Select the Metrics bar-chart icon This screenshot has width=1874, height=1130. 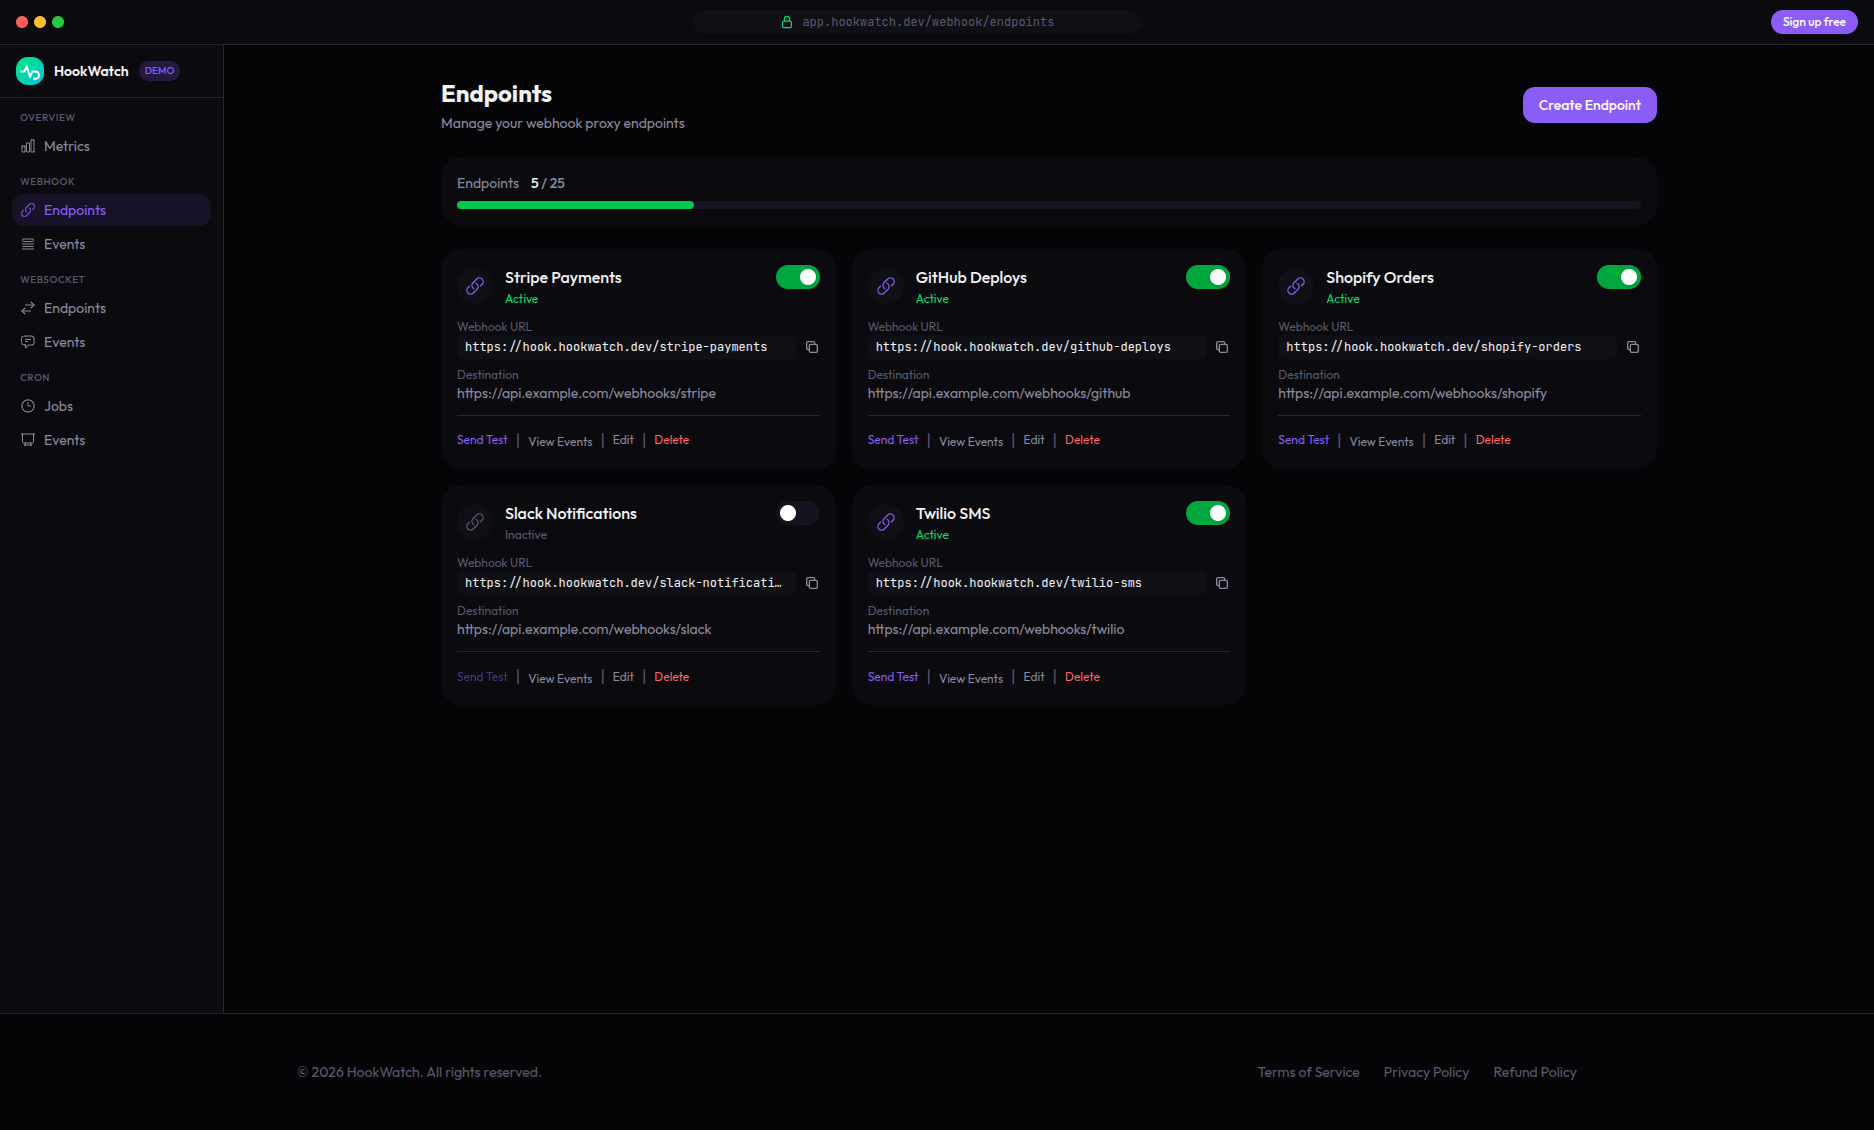(x=28, y=146)
